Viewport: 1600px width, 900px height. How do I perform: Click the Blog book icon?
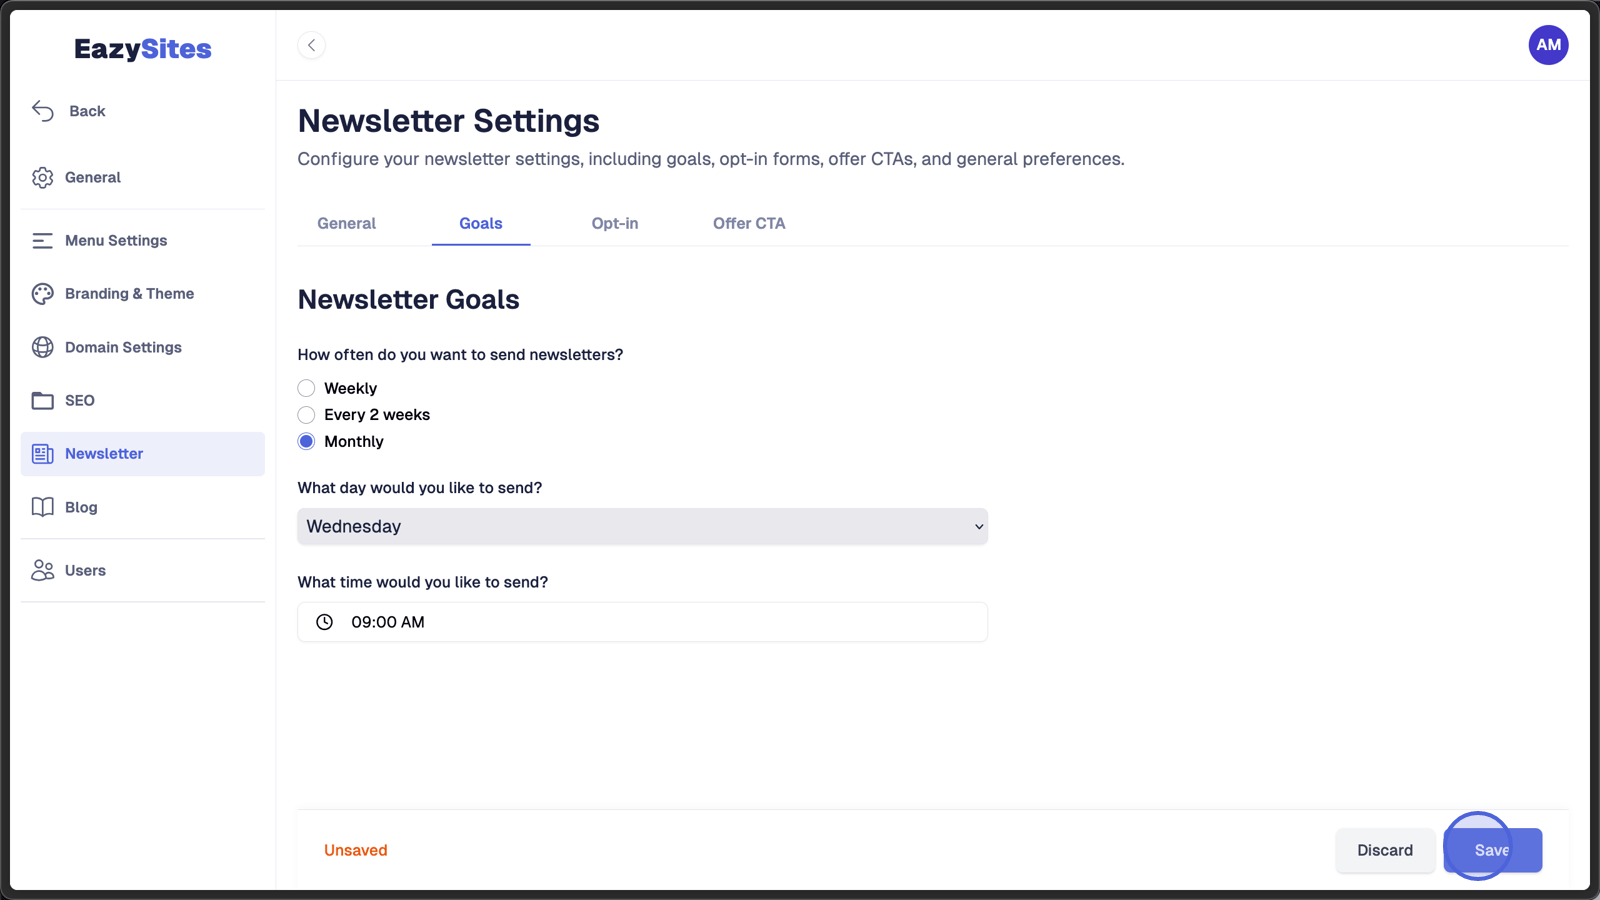pos(42,507)
